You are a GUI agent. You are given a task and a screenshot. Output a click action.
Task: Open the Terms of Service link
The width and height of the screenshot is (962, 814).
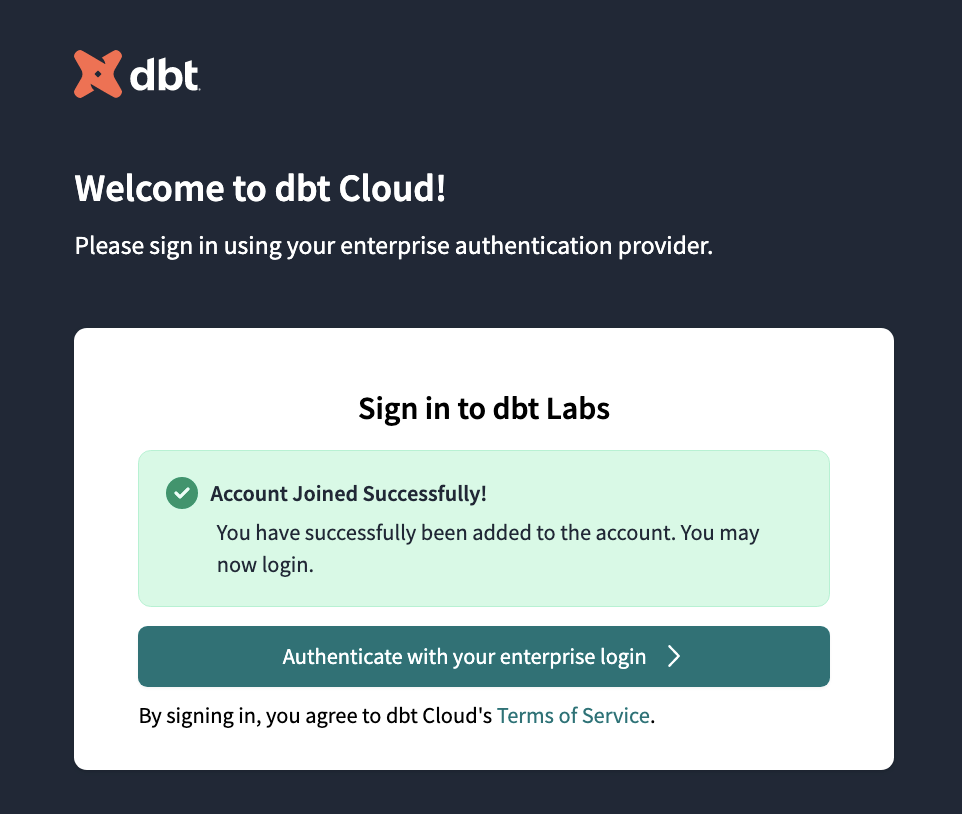(573, 715)
